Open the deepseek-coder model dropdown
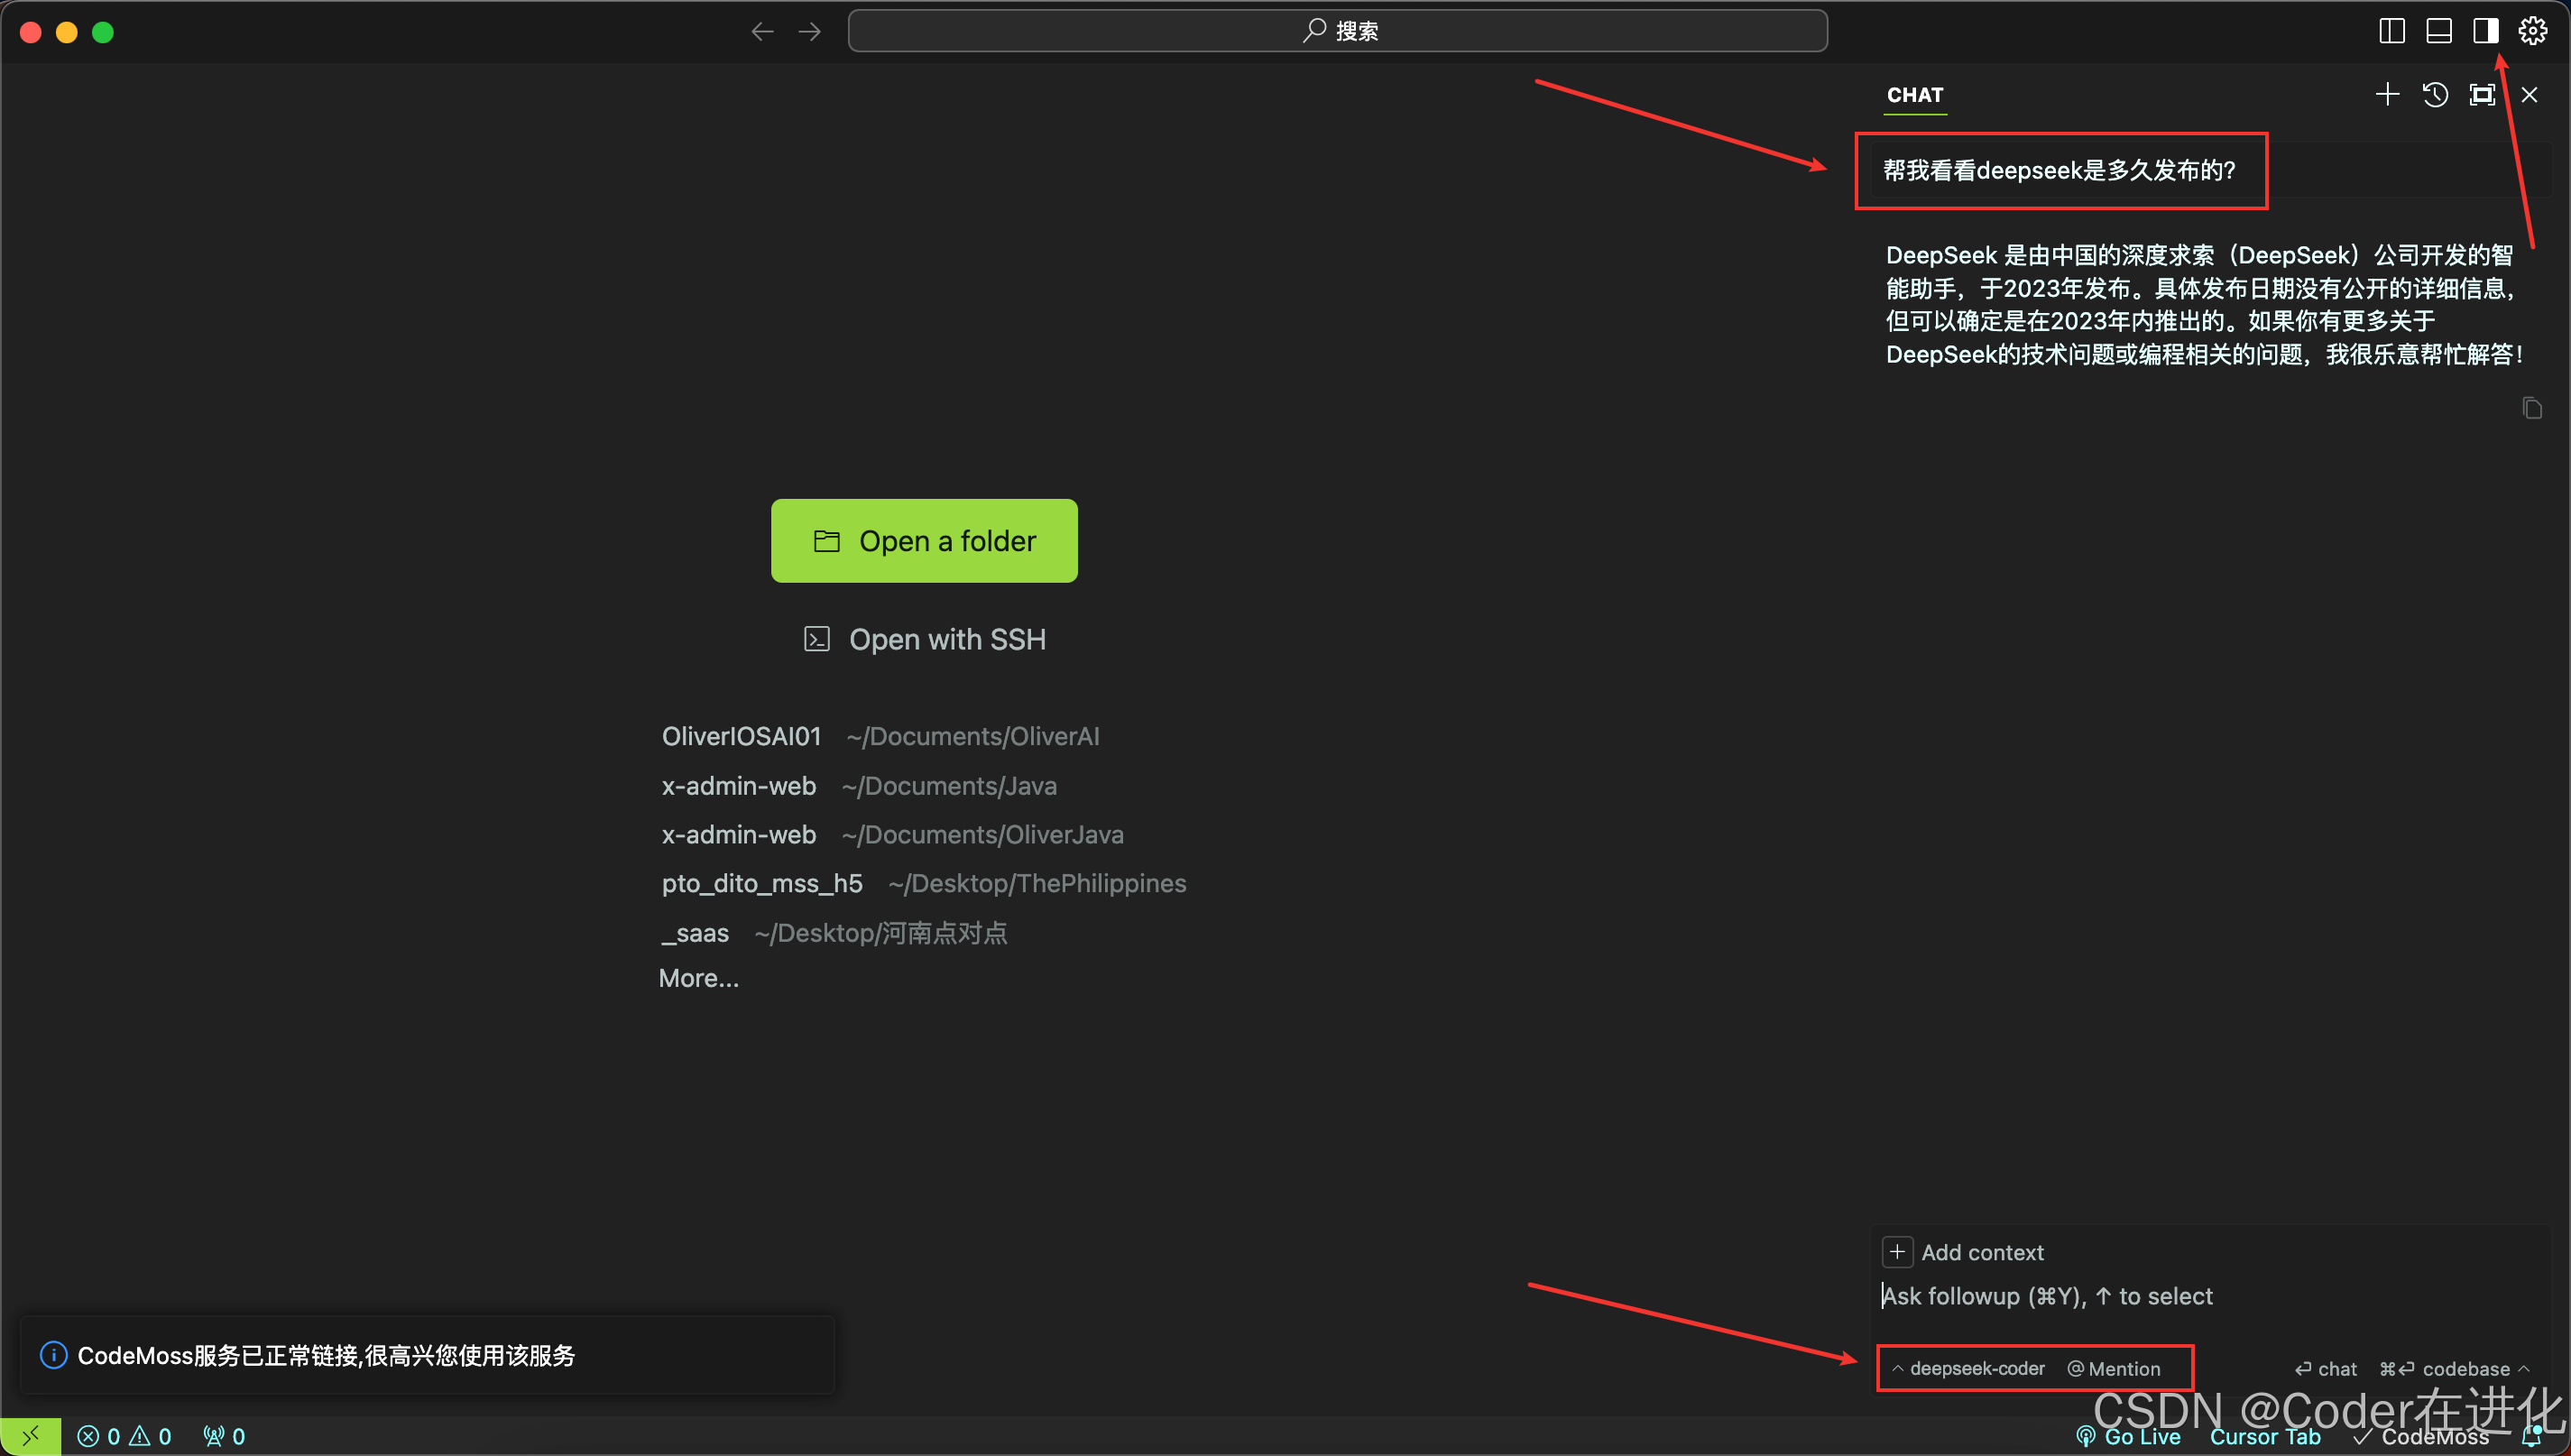The width and height of the screenshot is (2571, 1456). click(x=1968, y=1368)
